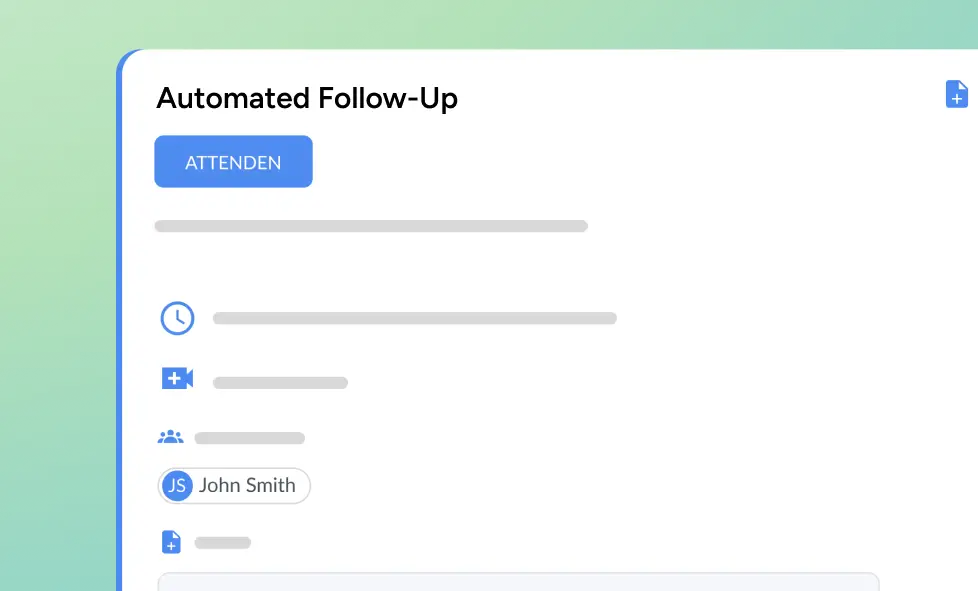Screen dimensions: 978x591
Task: Click the clock time icon
Action: point(177,318)
